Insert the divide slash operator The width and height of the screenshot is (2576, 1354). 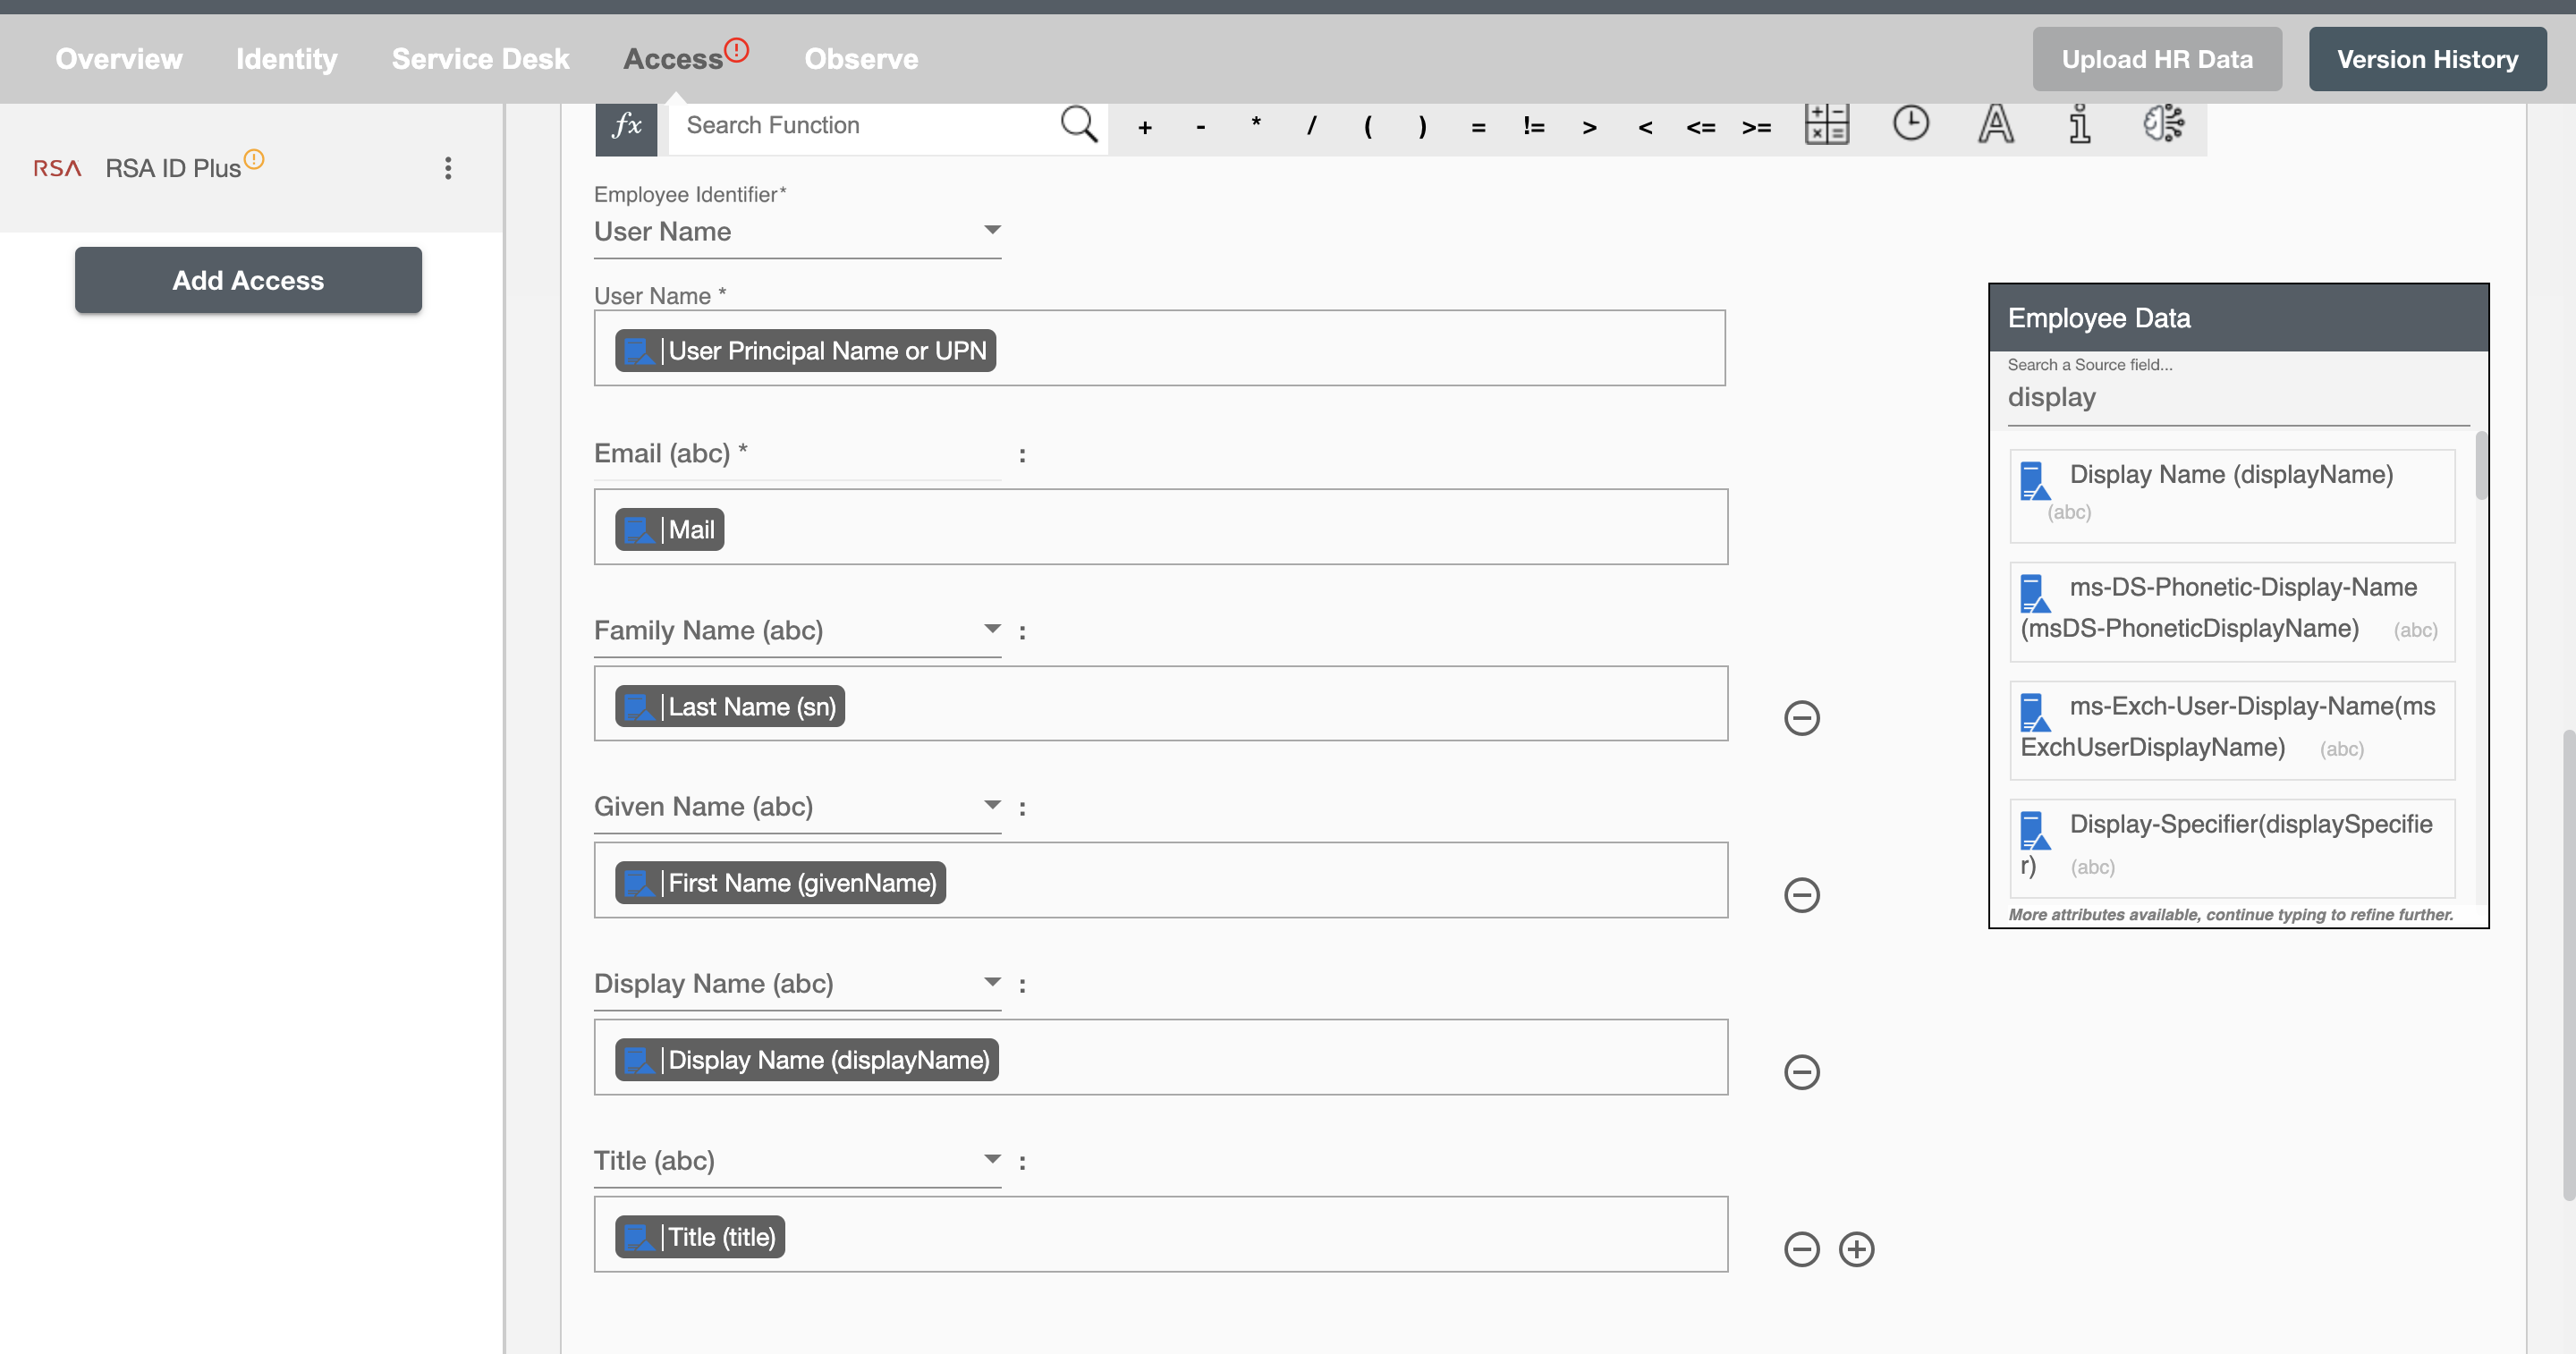click(1311, 126)
